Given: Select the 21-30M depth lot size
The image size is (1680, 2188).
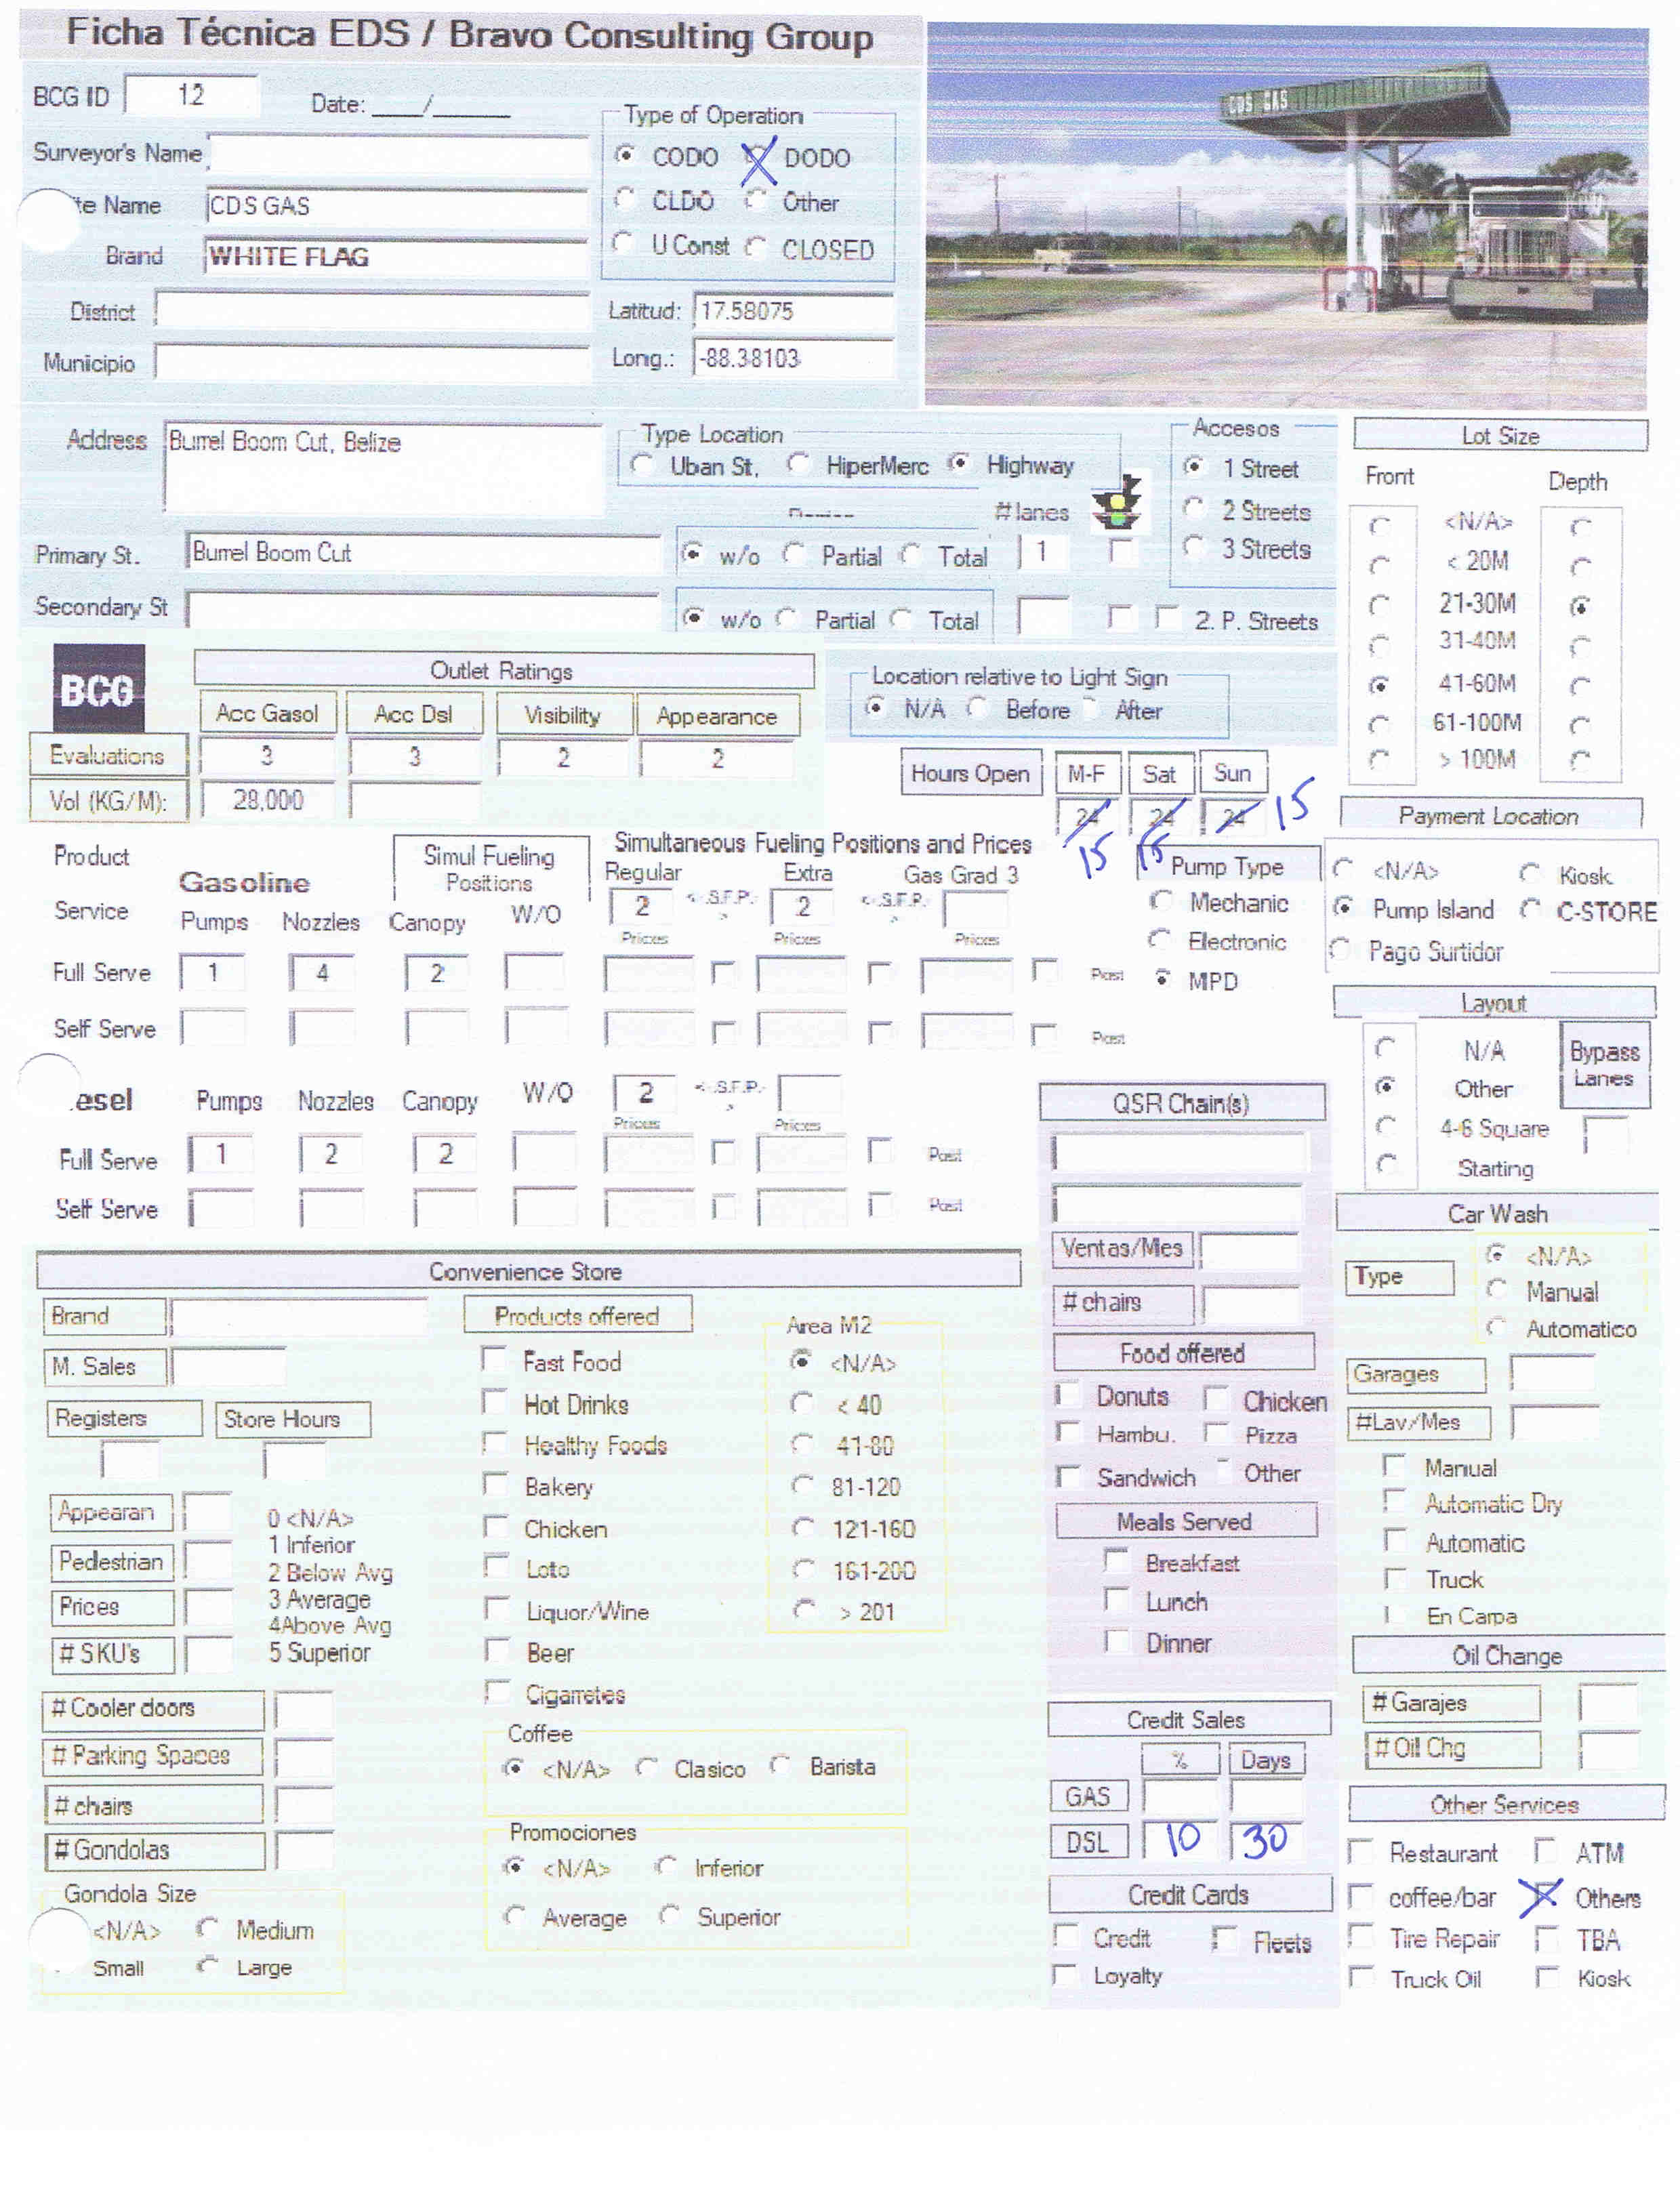Looking at the screenshot, I should click(1581, 606).
